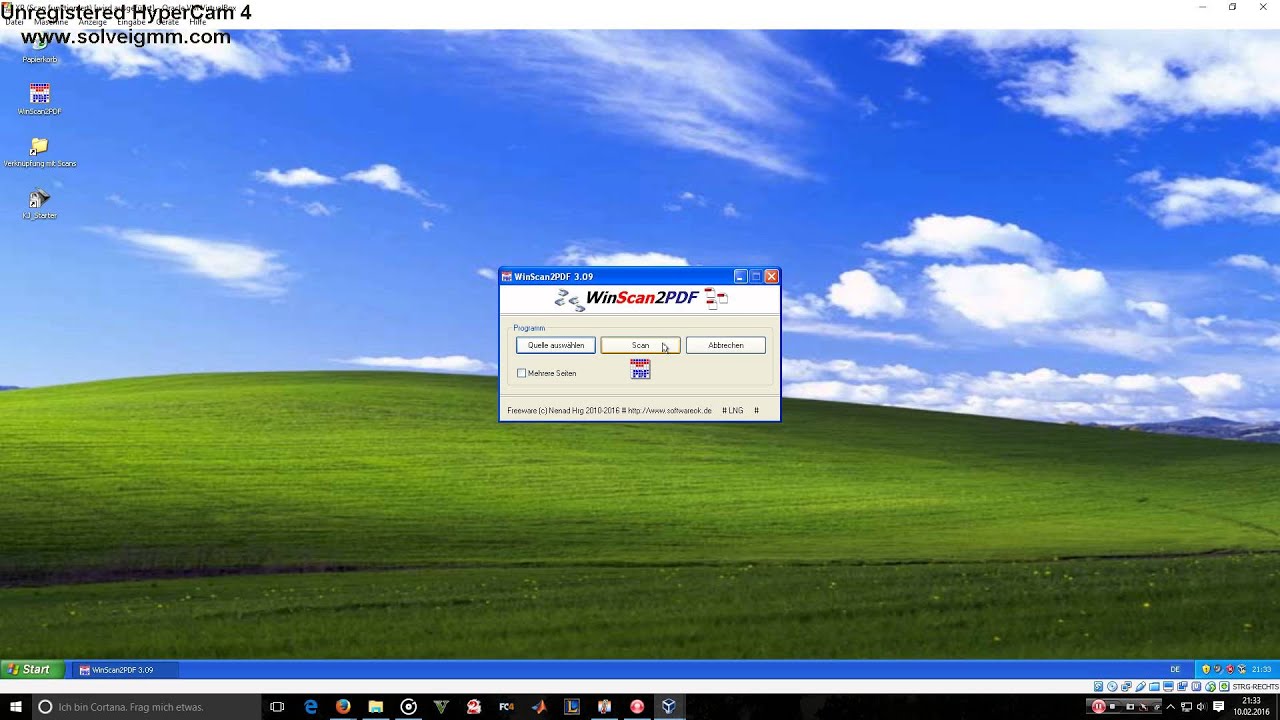The image size is (1280, 720).
Task: Enable the Mehrere Seiten checkbox
Action: click(x=521, y=373)
